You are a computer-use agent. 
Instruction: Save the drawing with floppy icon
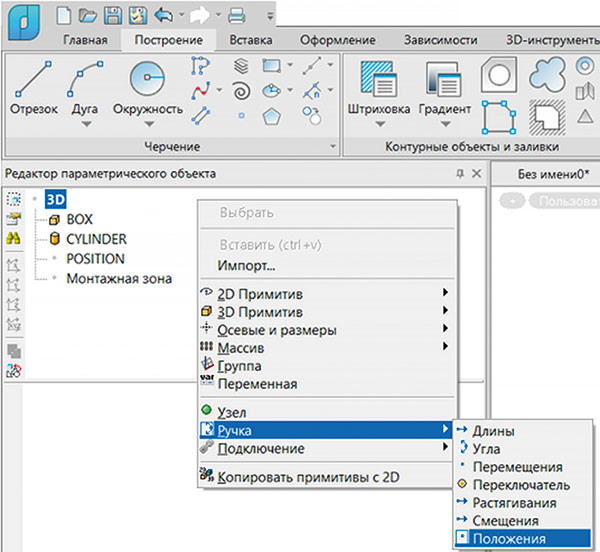click(x=113, y=16)
